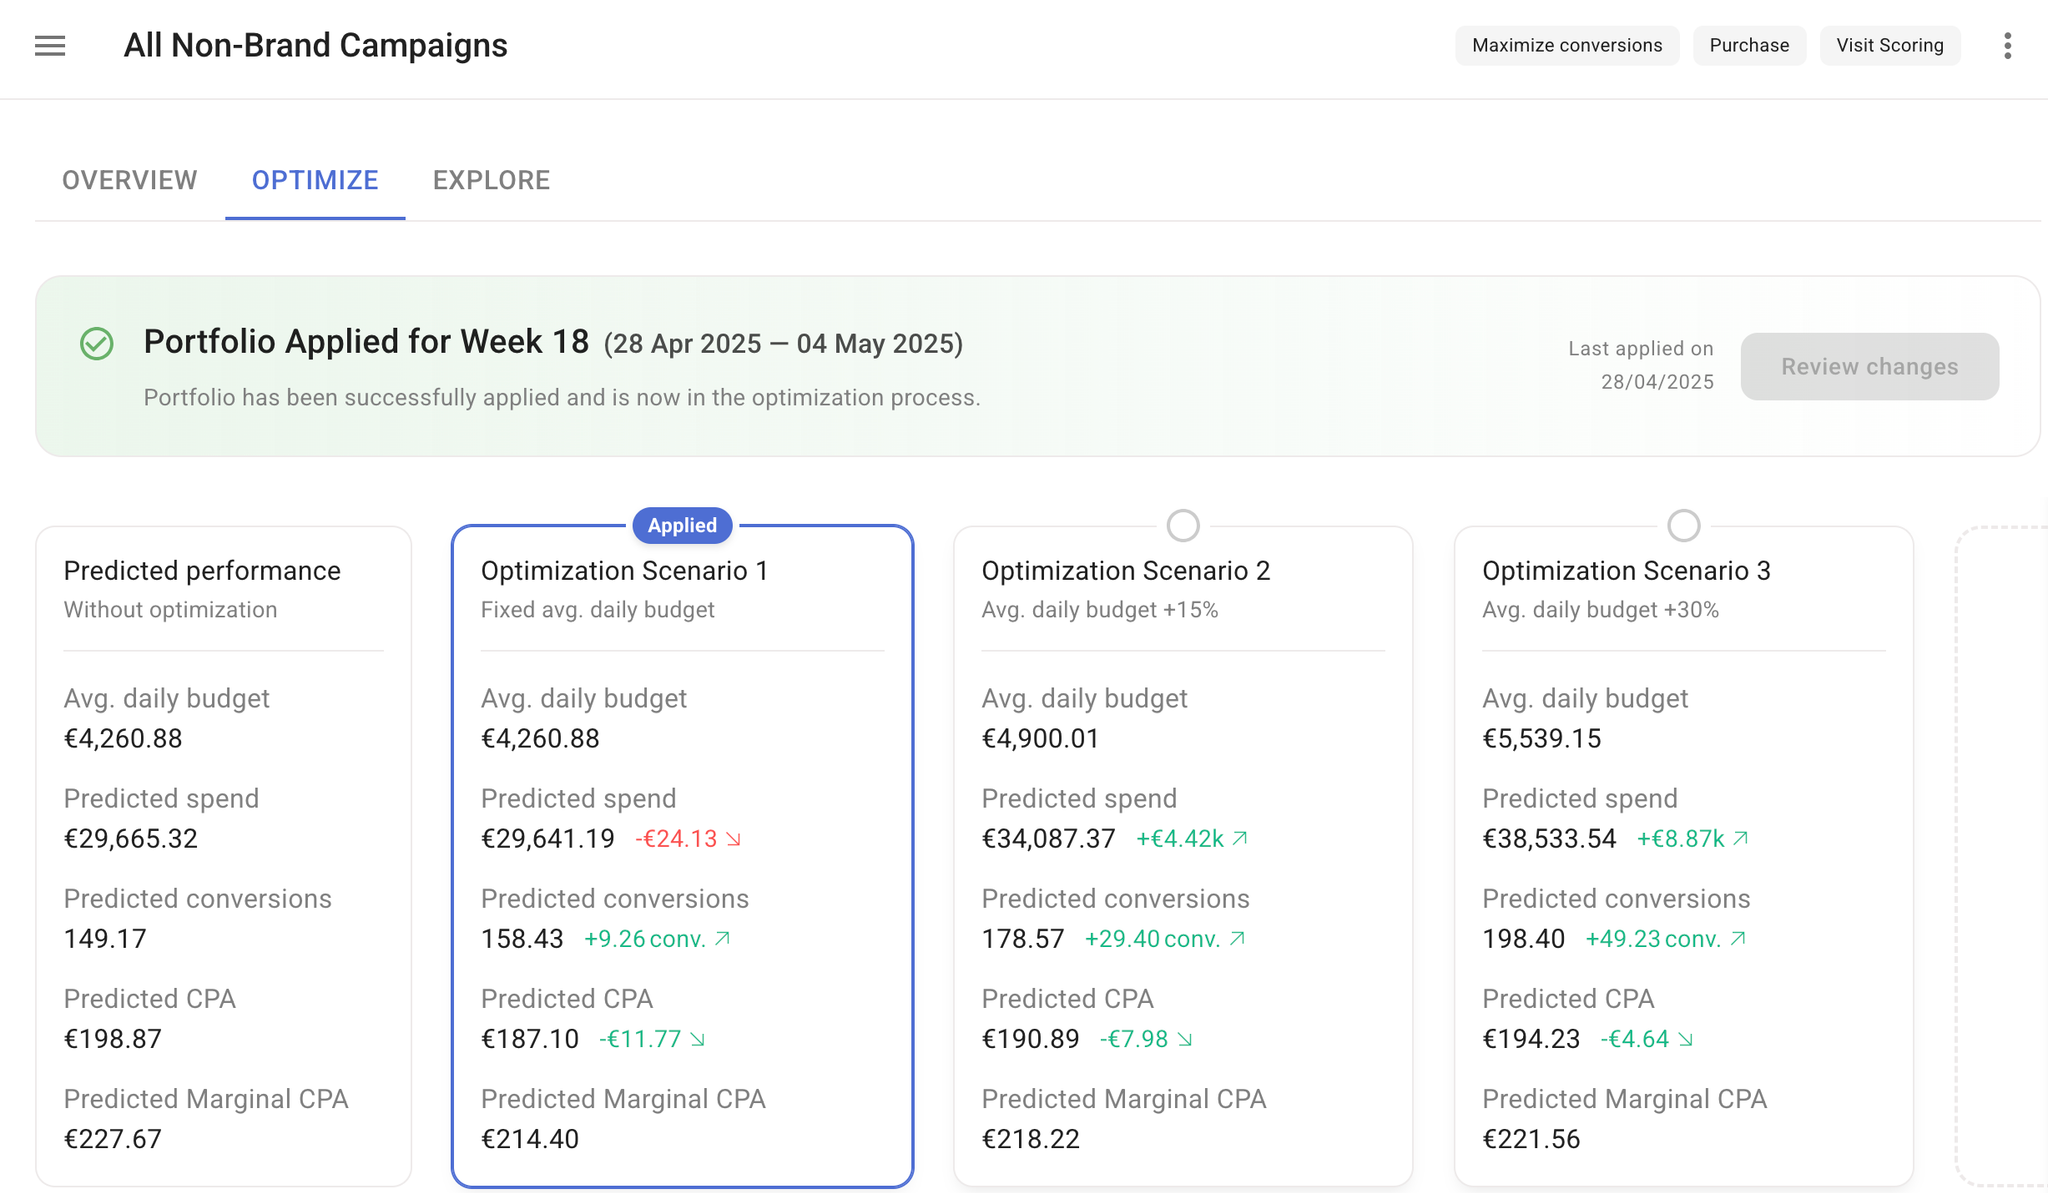Switch to the Overview tab

point(130,180)
